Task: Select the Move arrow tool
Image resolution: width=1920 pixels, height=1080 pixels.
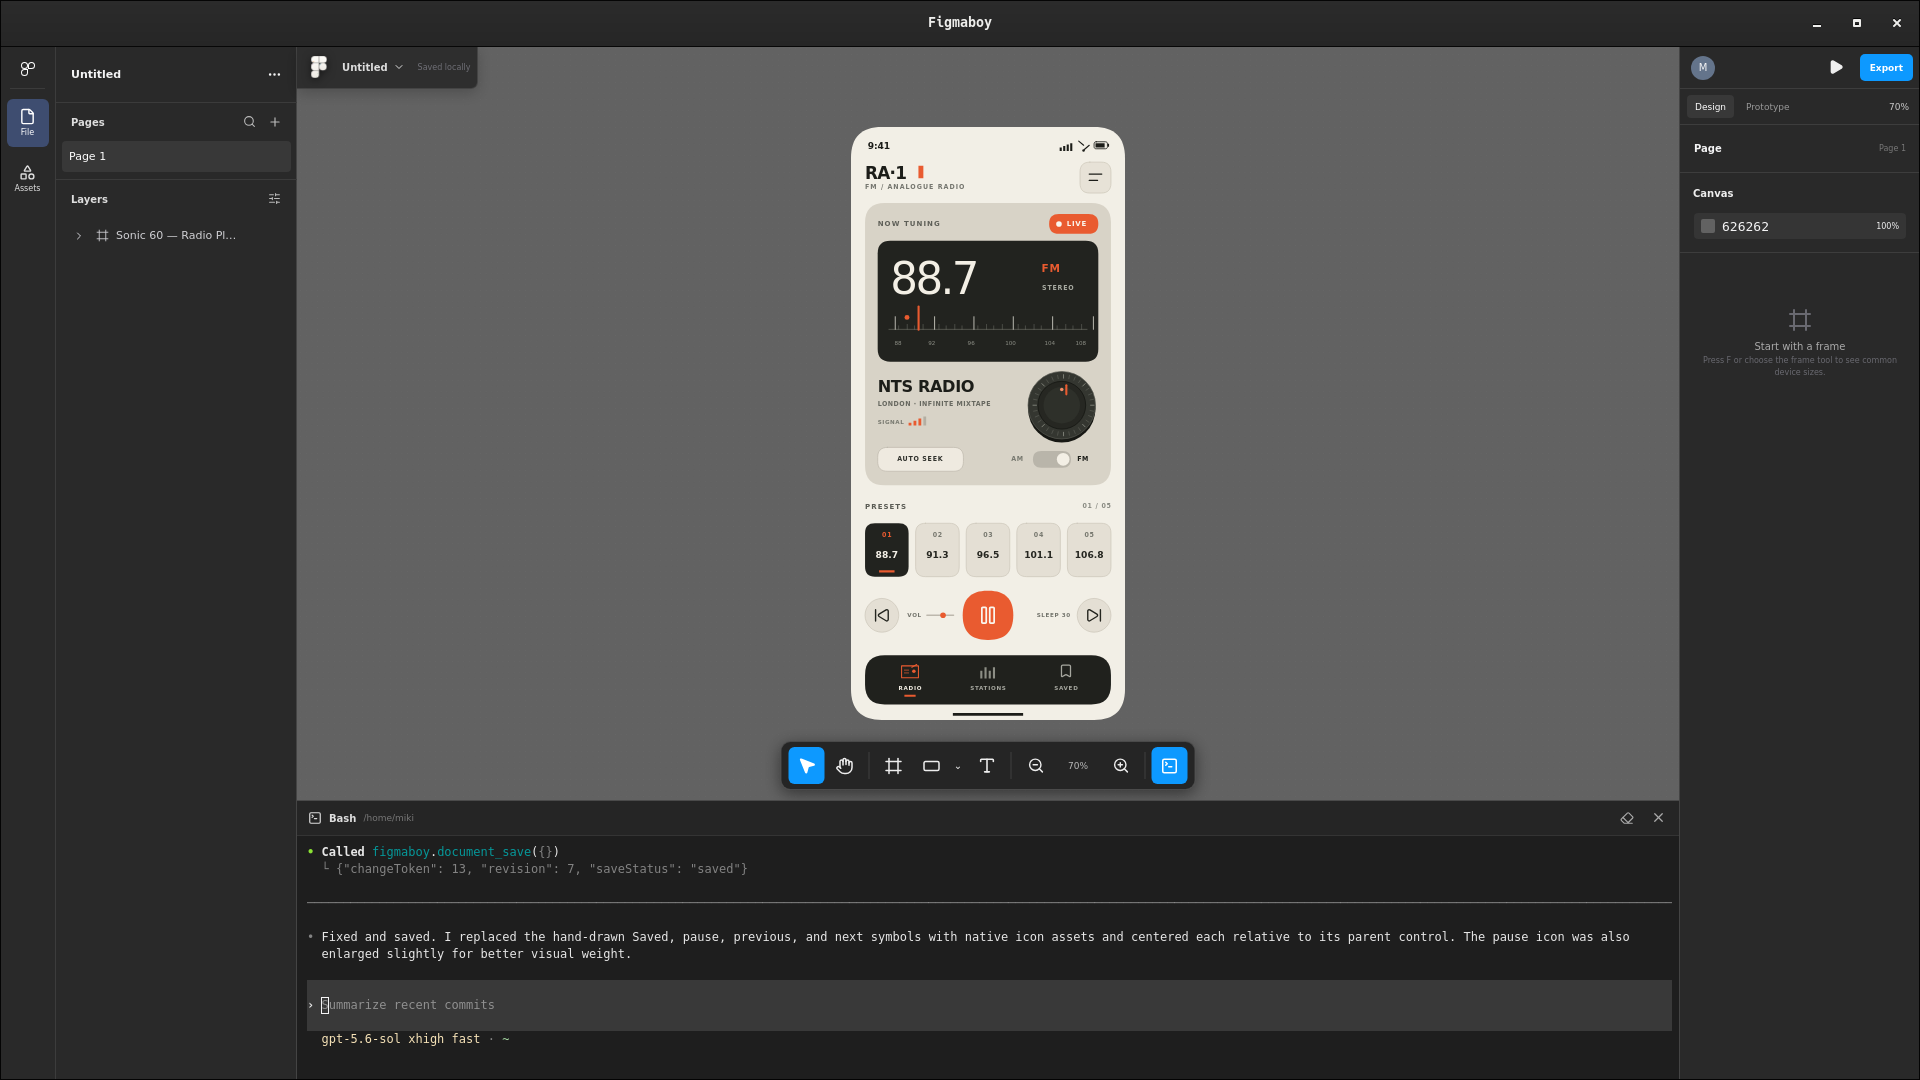Action: point(806,766)
